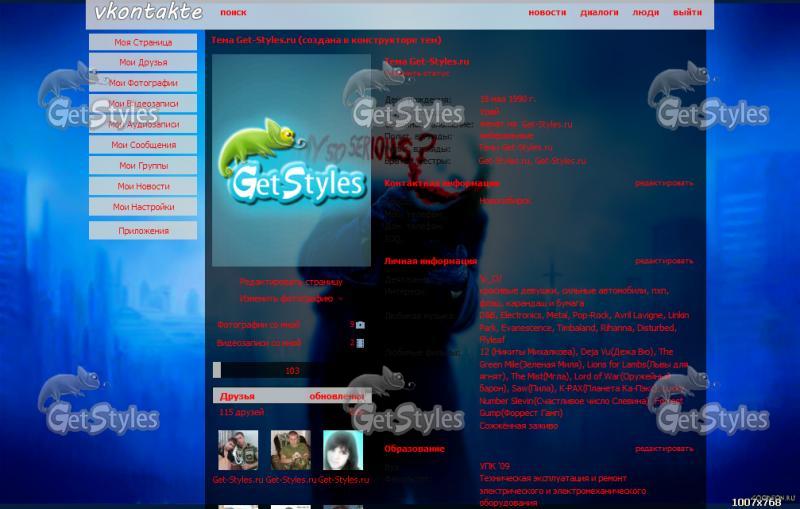This screenshot has height=509, width=800.
Task: Click Редактировать страницу link
Action: 291,282
